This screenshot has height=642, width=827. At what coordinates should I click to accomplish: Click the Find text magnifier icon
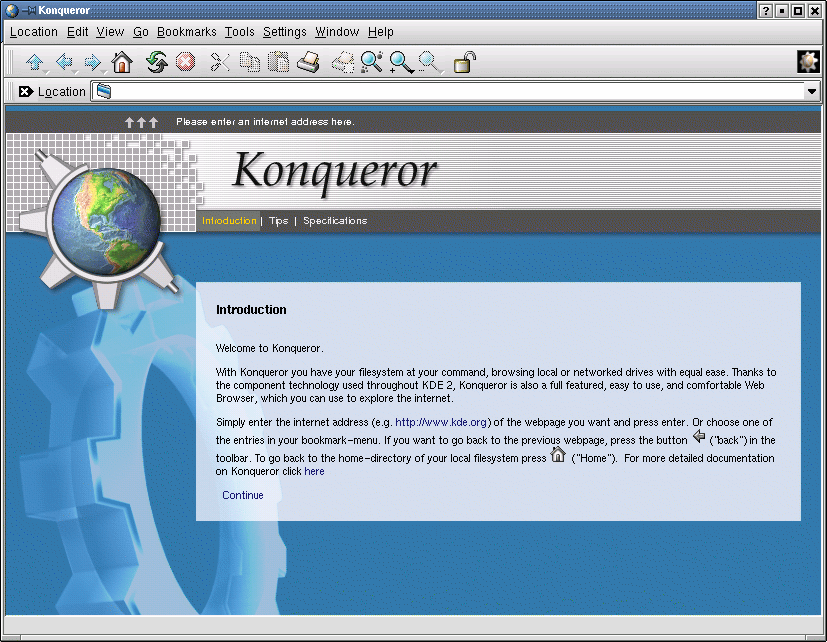click(372, 62)
